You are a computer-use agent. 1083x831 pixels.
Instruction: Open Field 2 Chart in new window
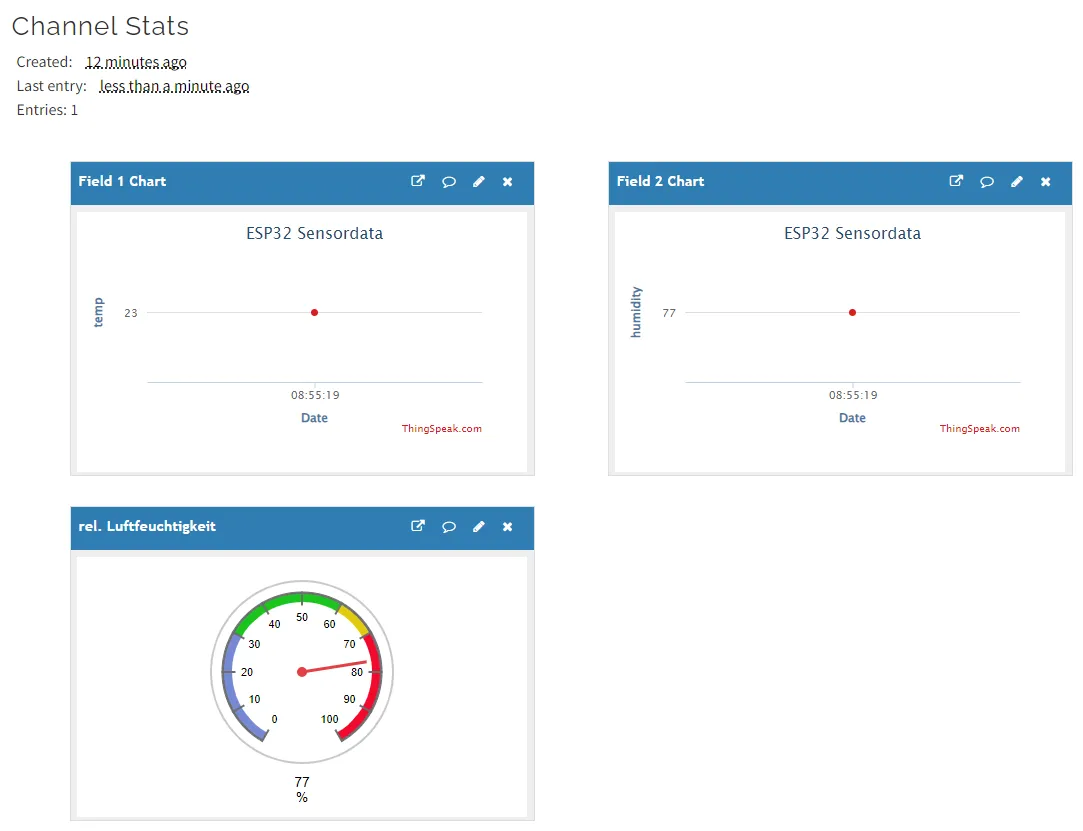click(x=956, y=181)
